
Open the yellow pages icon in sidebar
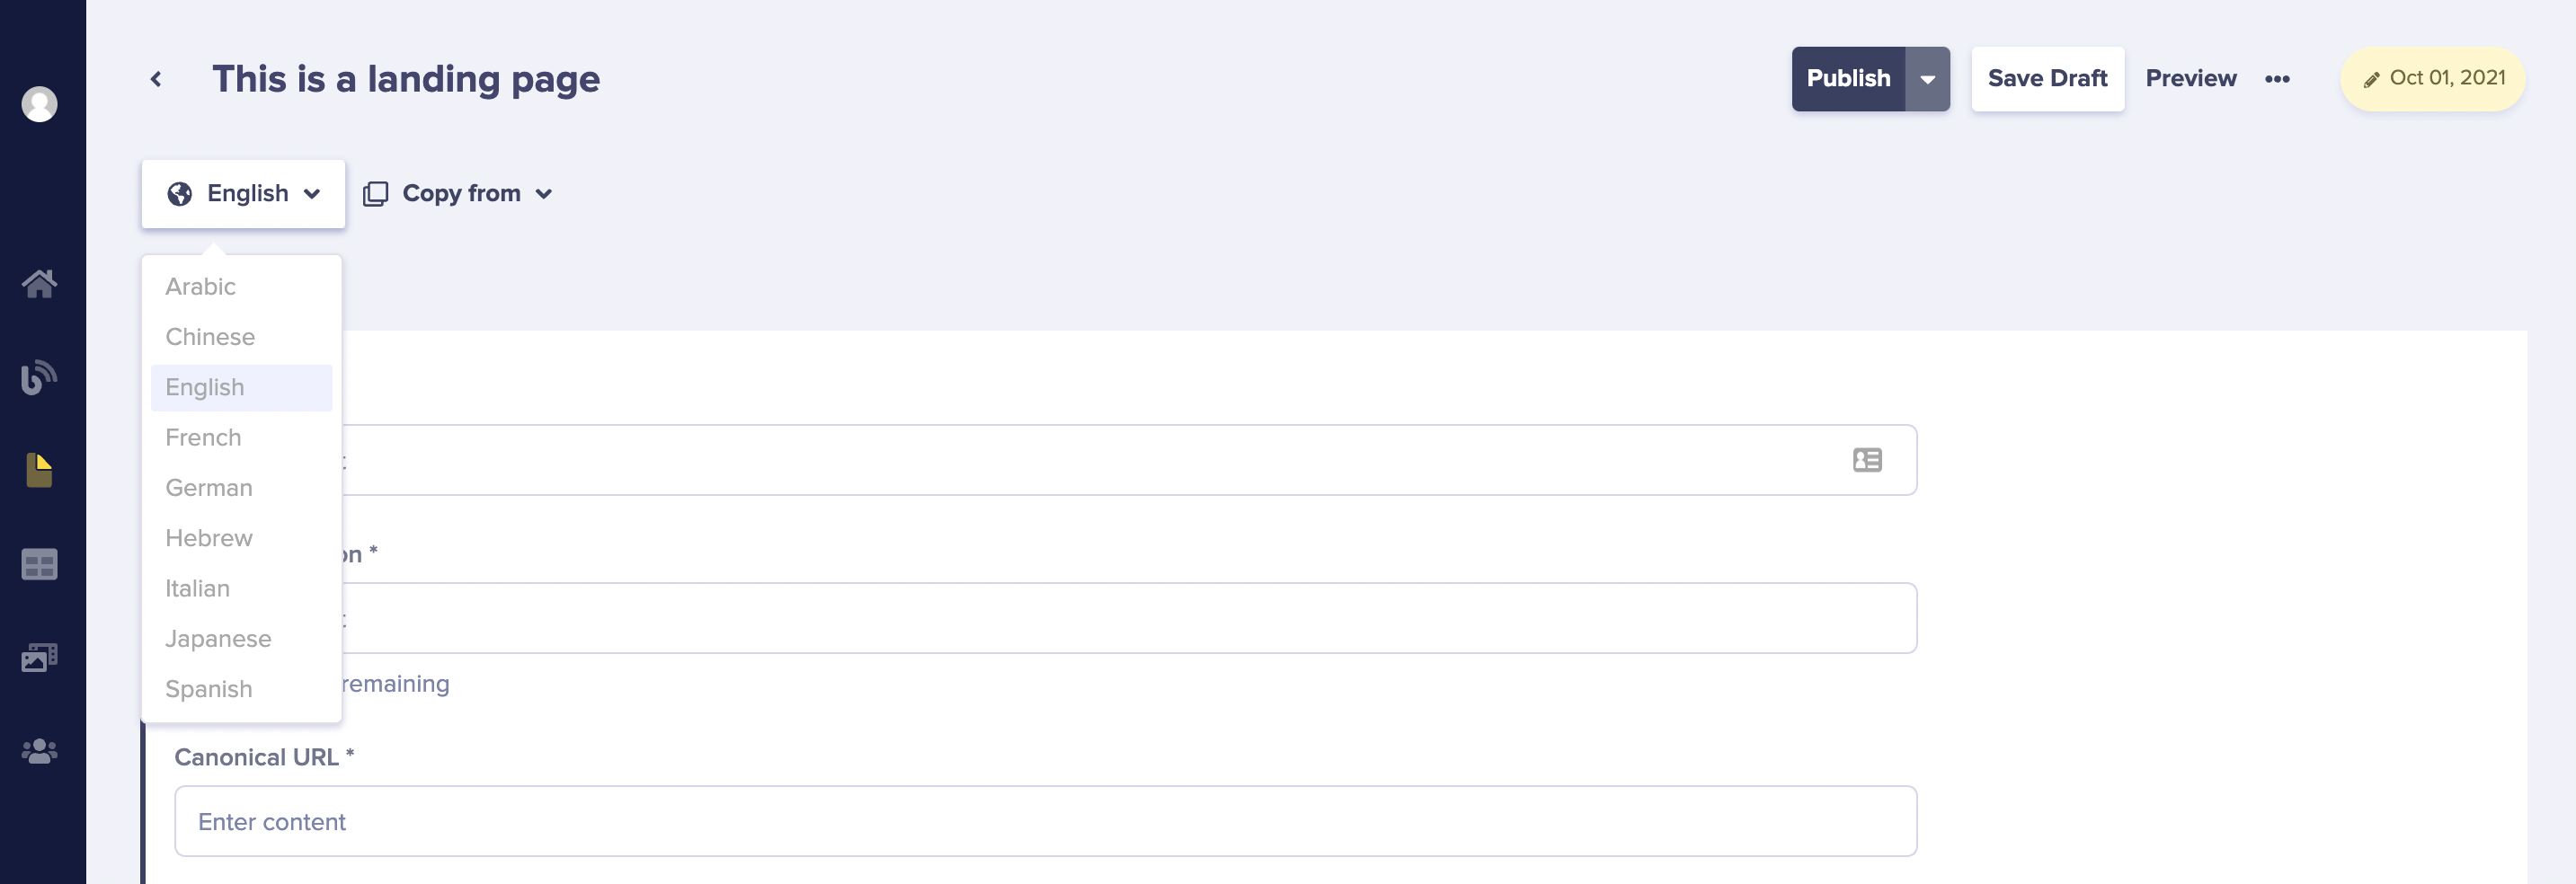point(40,470)
